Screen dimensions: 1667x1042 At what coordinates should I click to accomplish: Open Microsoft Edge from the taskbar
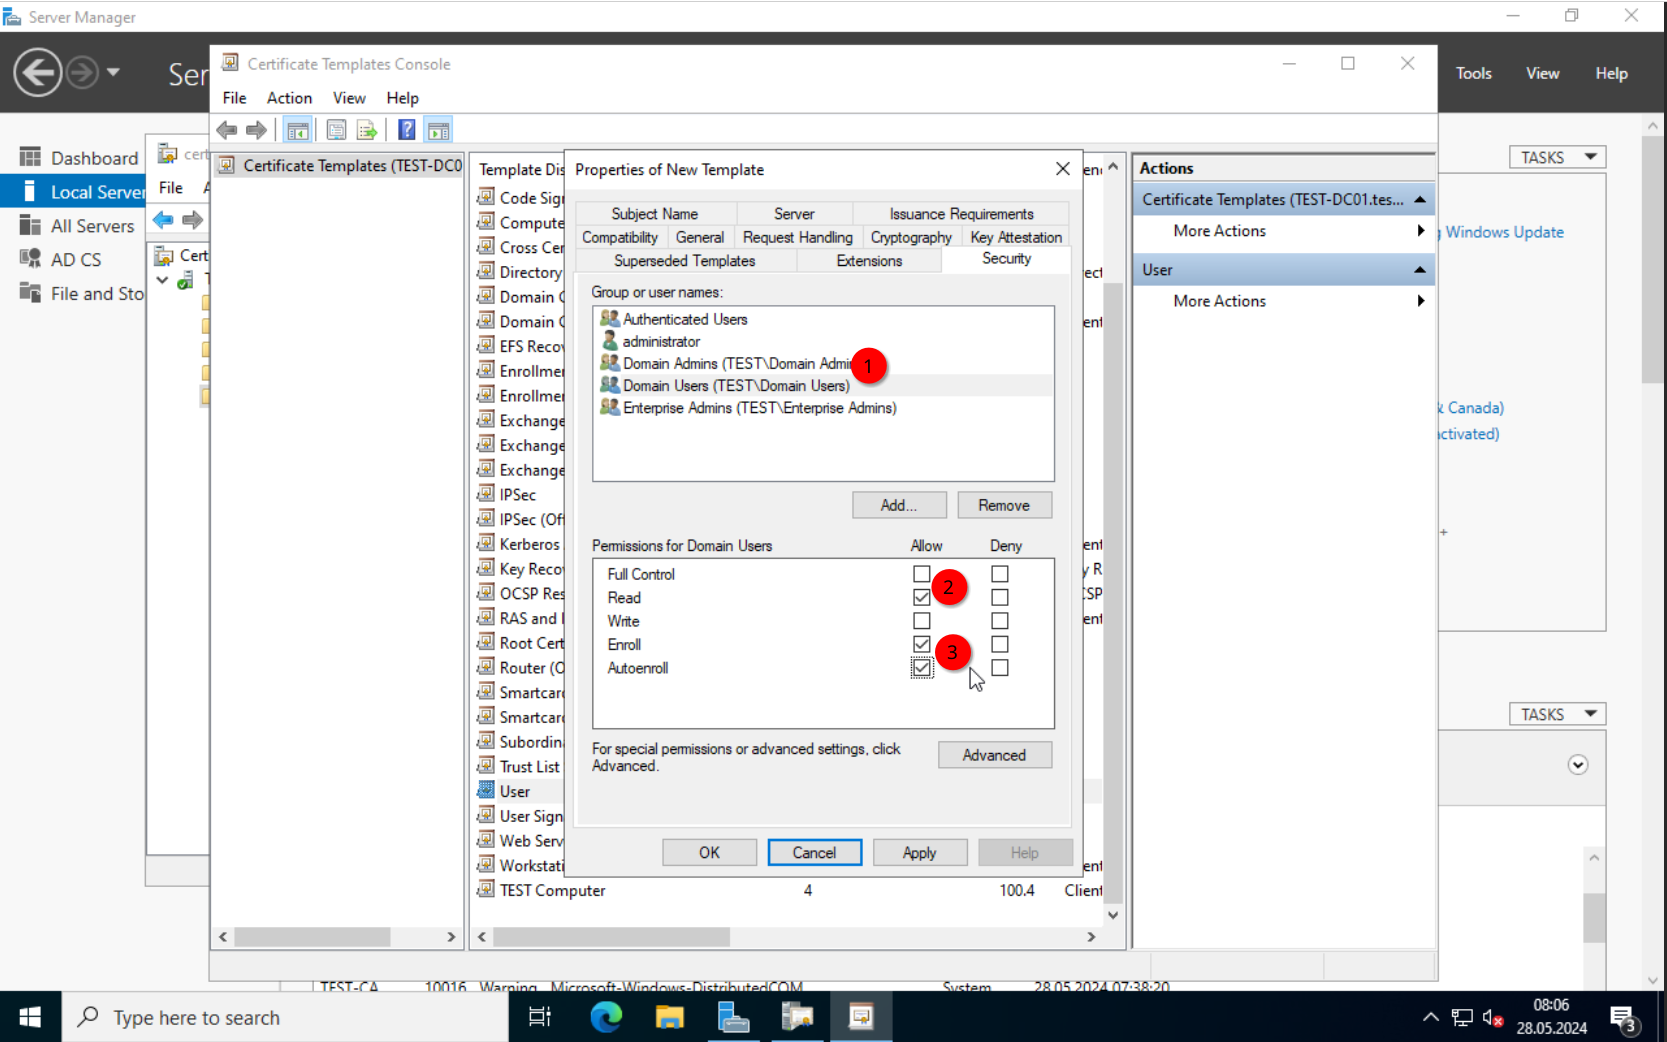pos(606,1017)
